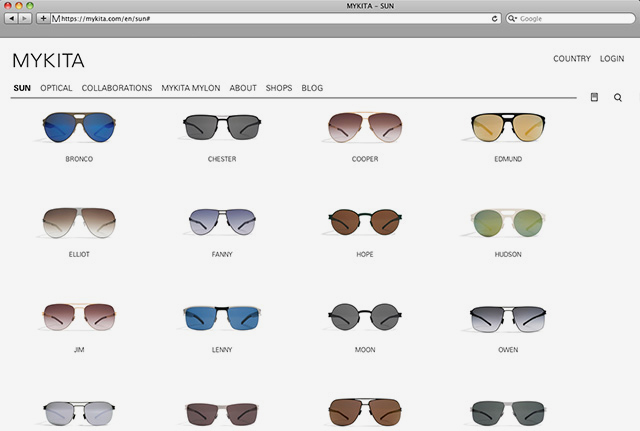Go to the COLLABORATIONS menu item
640x431 pixels.
(117, 88)
